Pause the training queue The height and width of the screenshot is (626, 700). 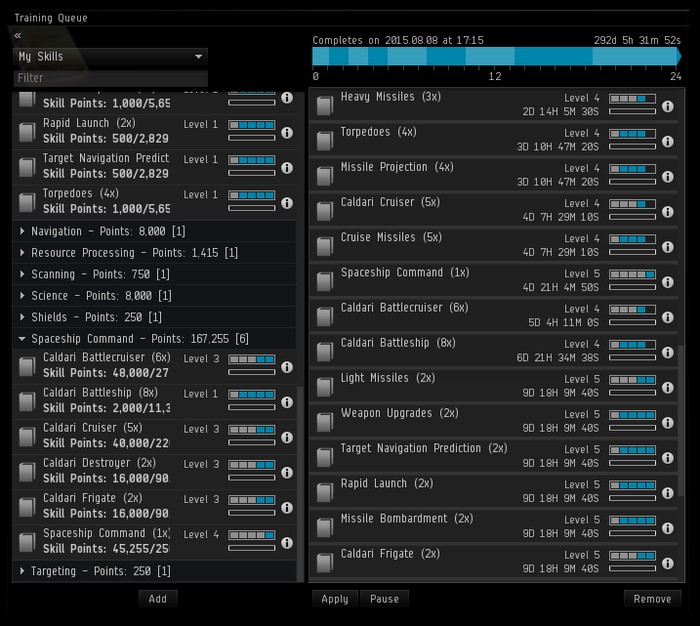pyautogui.click(x=384, y=599)
